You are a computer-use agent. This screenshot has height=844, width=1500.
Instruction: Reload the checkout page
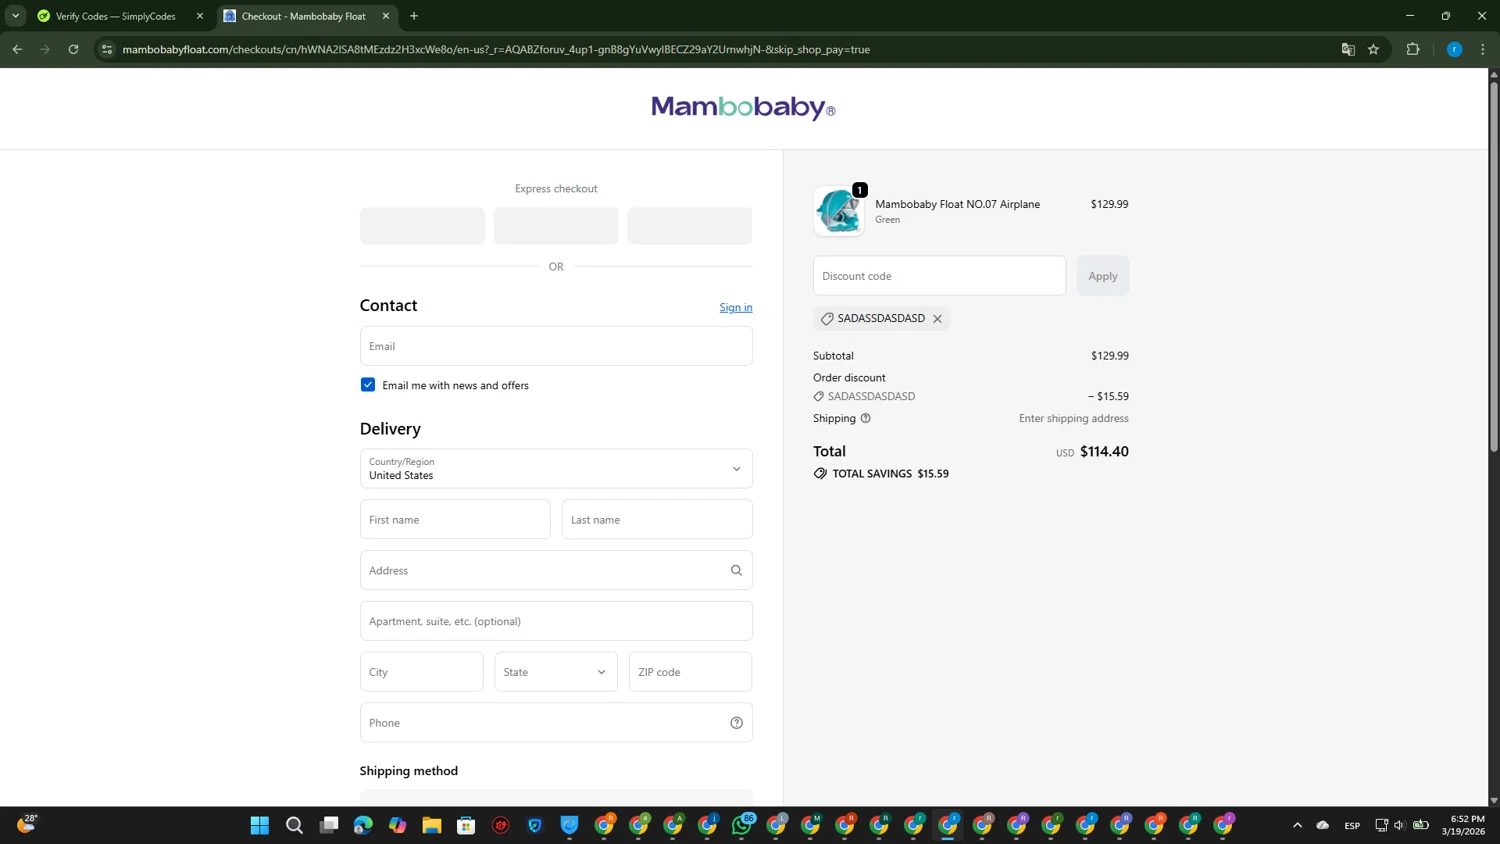[x=73, y=49]
